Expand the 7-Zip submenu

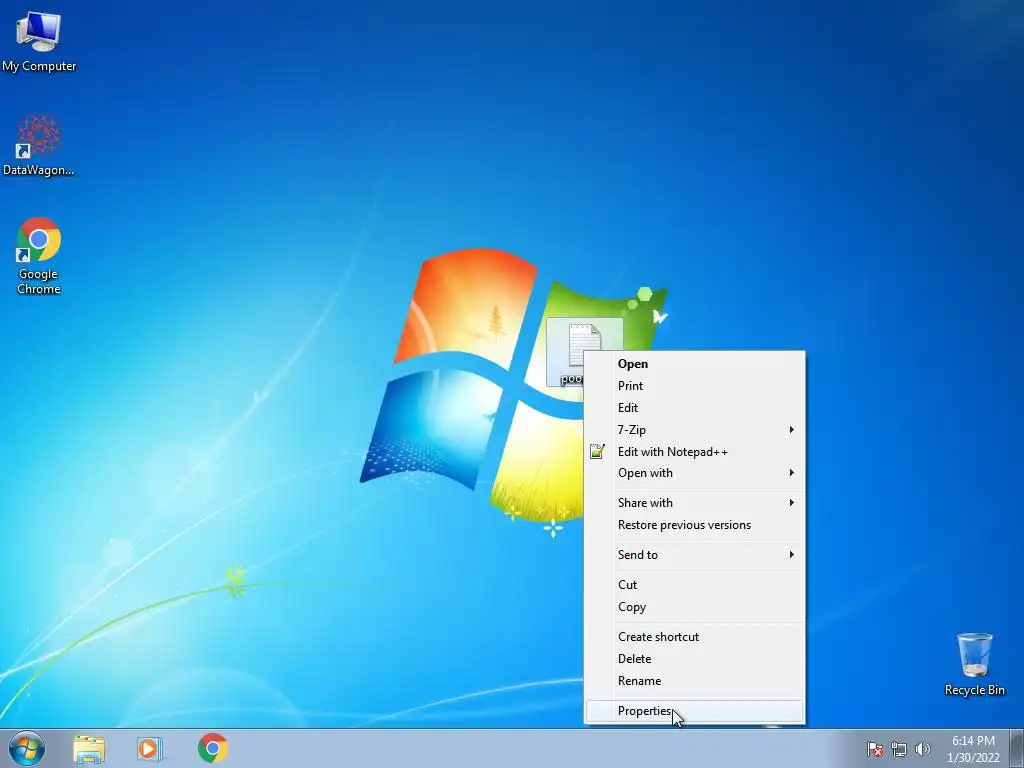pos(694,430)
